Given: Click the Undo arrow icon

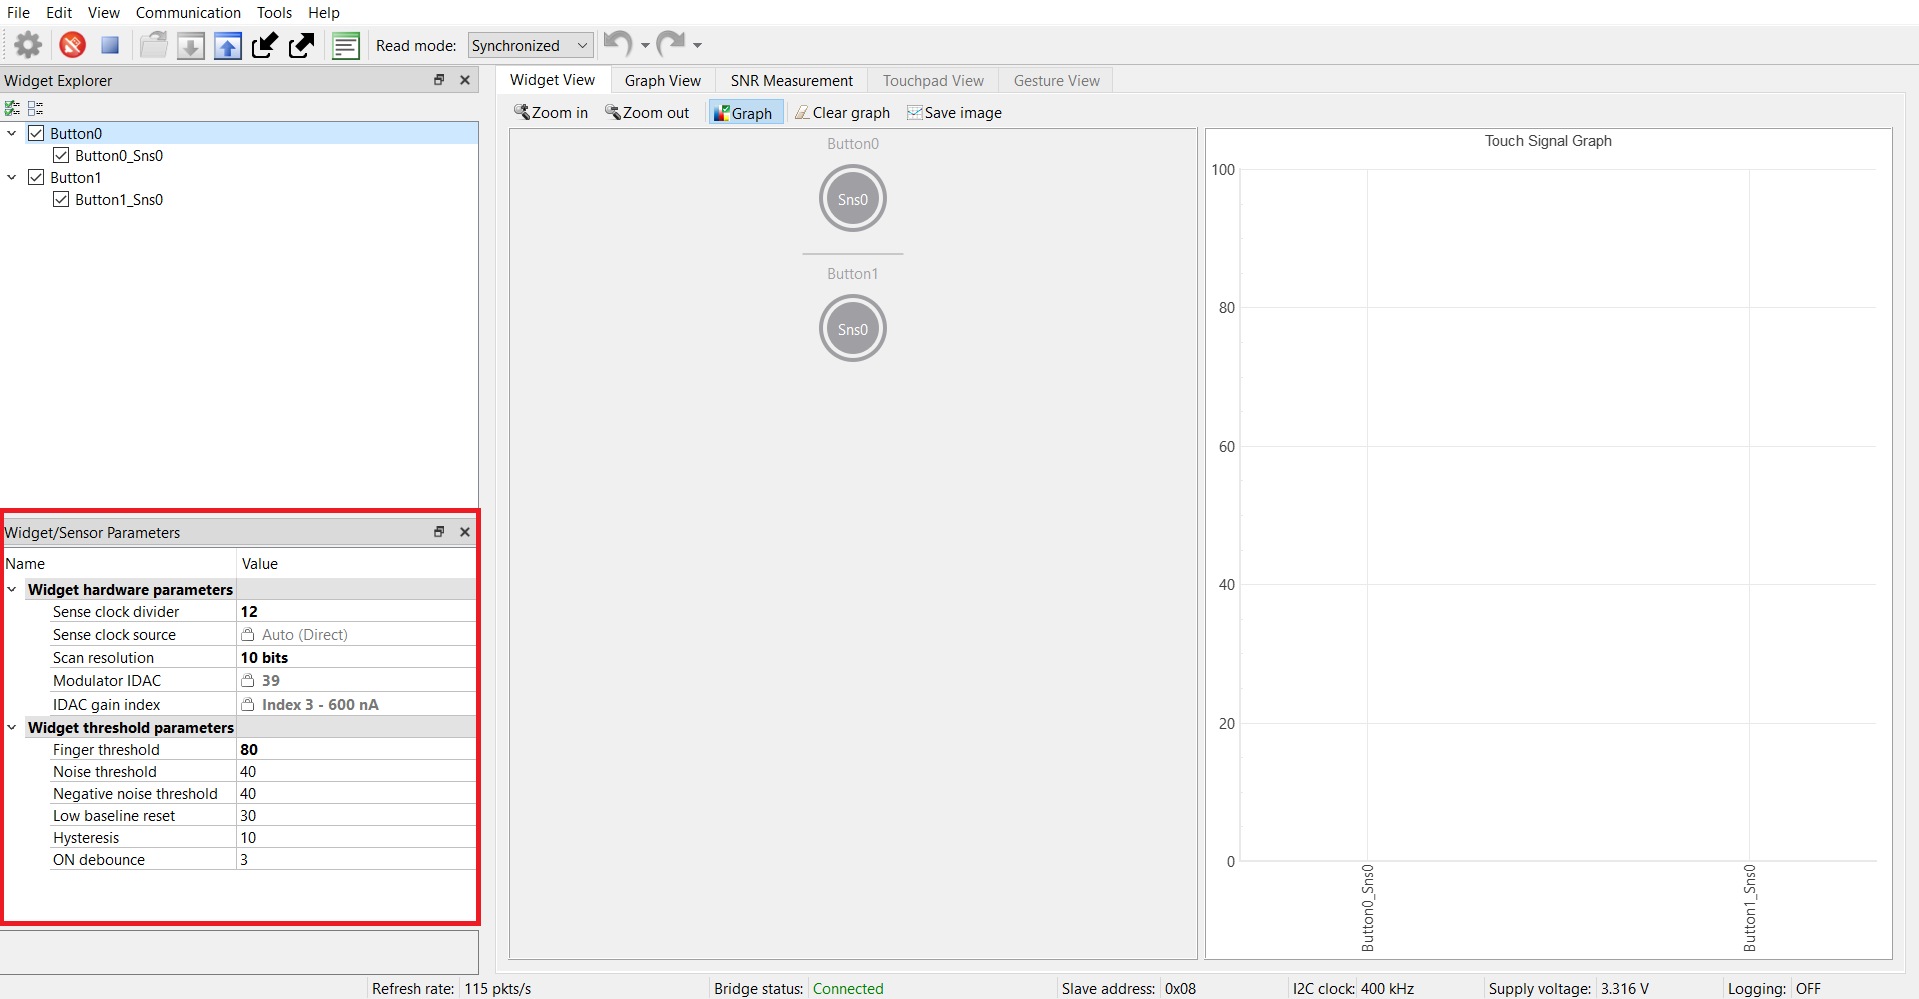Looking at the screenshot, I should (x=618, y=44).
